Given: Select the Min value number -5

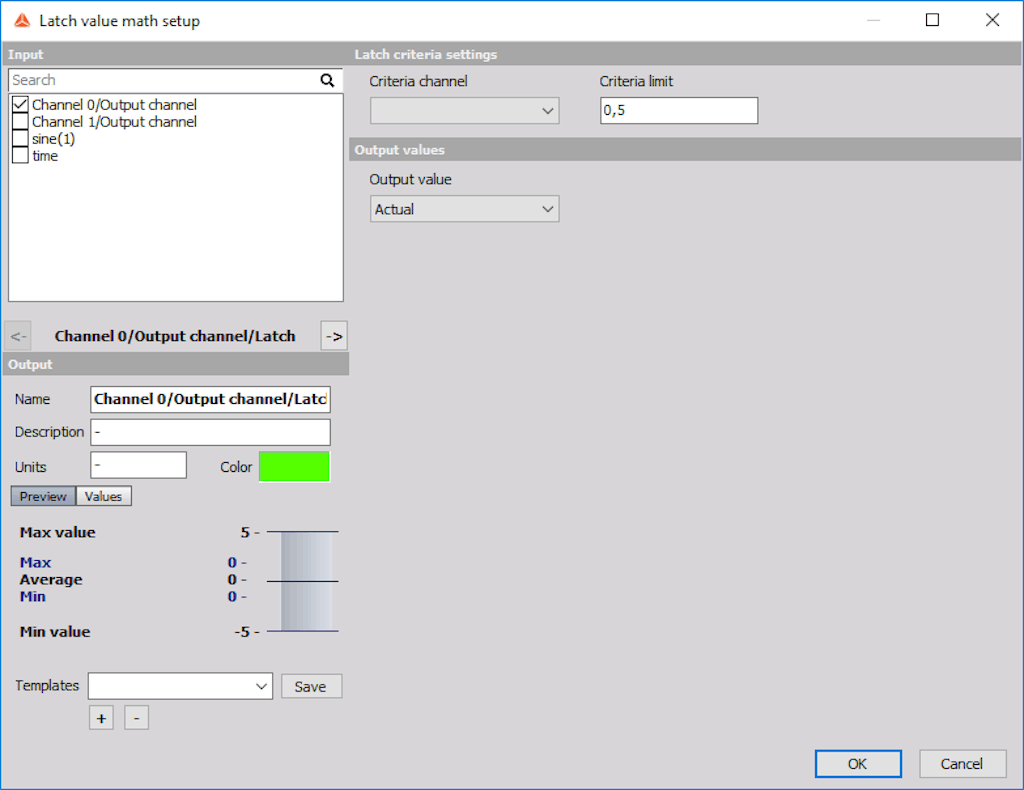Looking at the screenshot, I should point(242,631).
